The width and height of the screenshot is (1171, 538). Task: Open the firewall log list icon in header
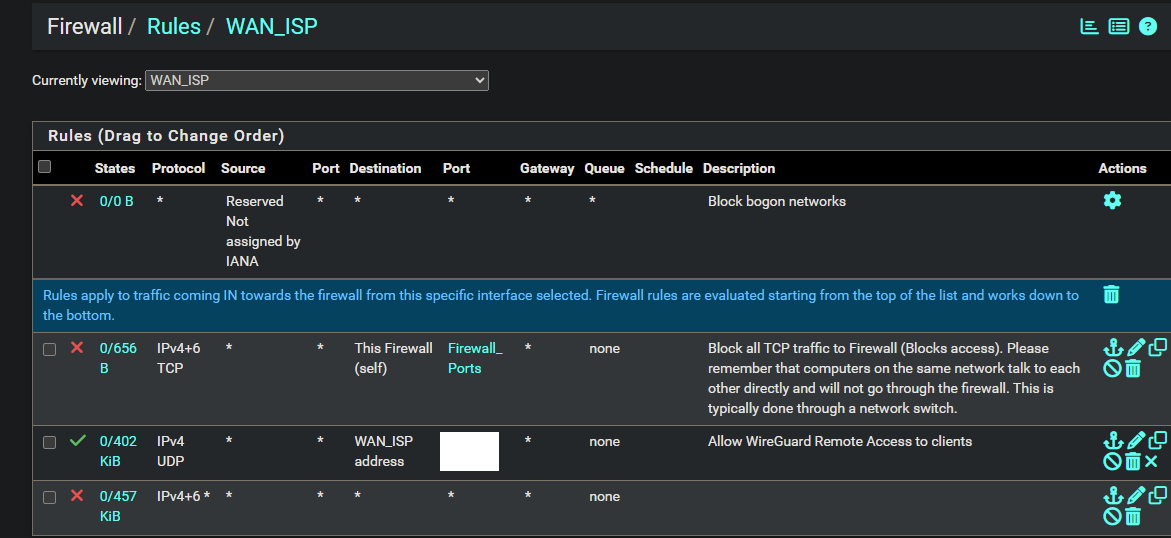[x=1118, y=27]
